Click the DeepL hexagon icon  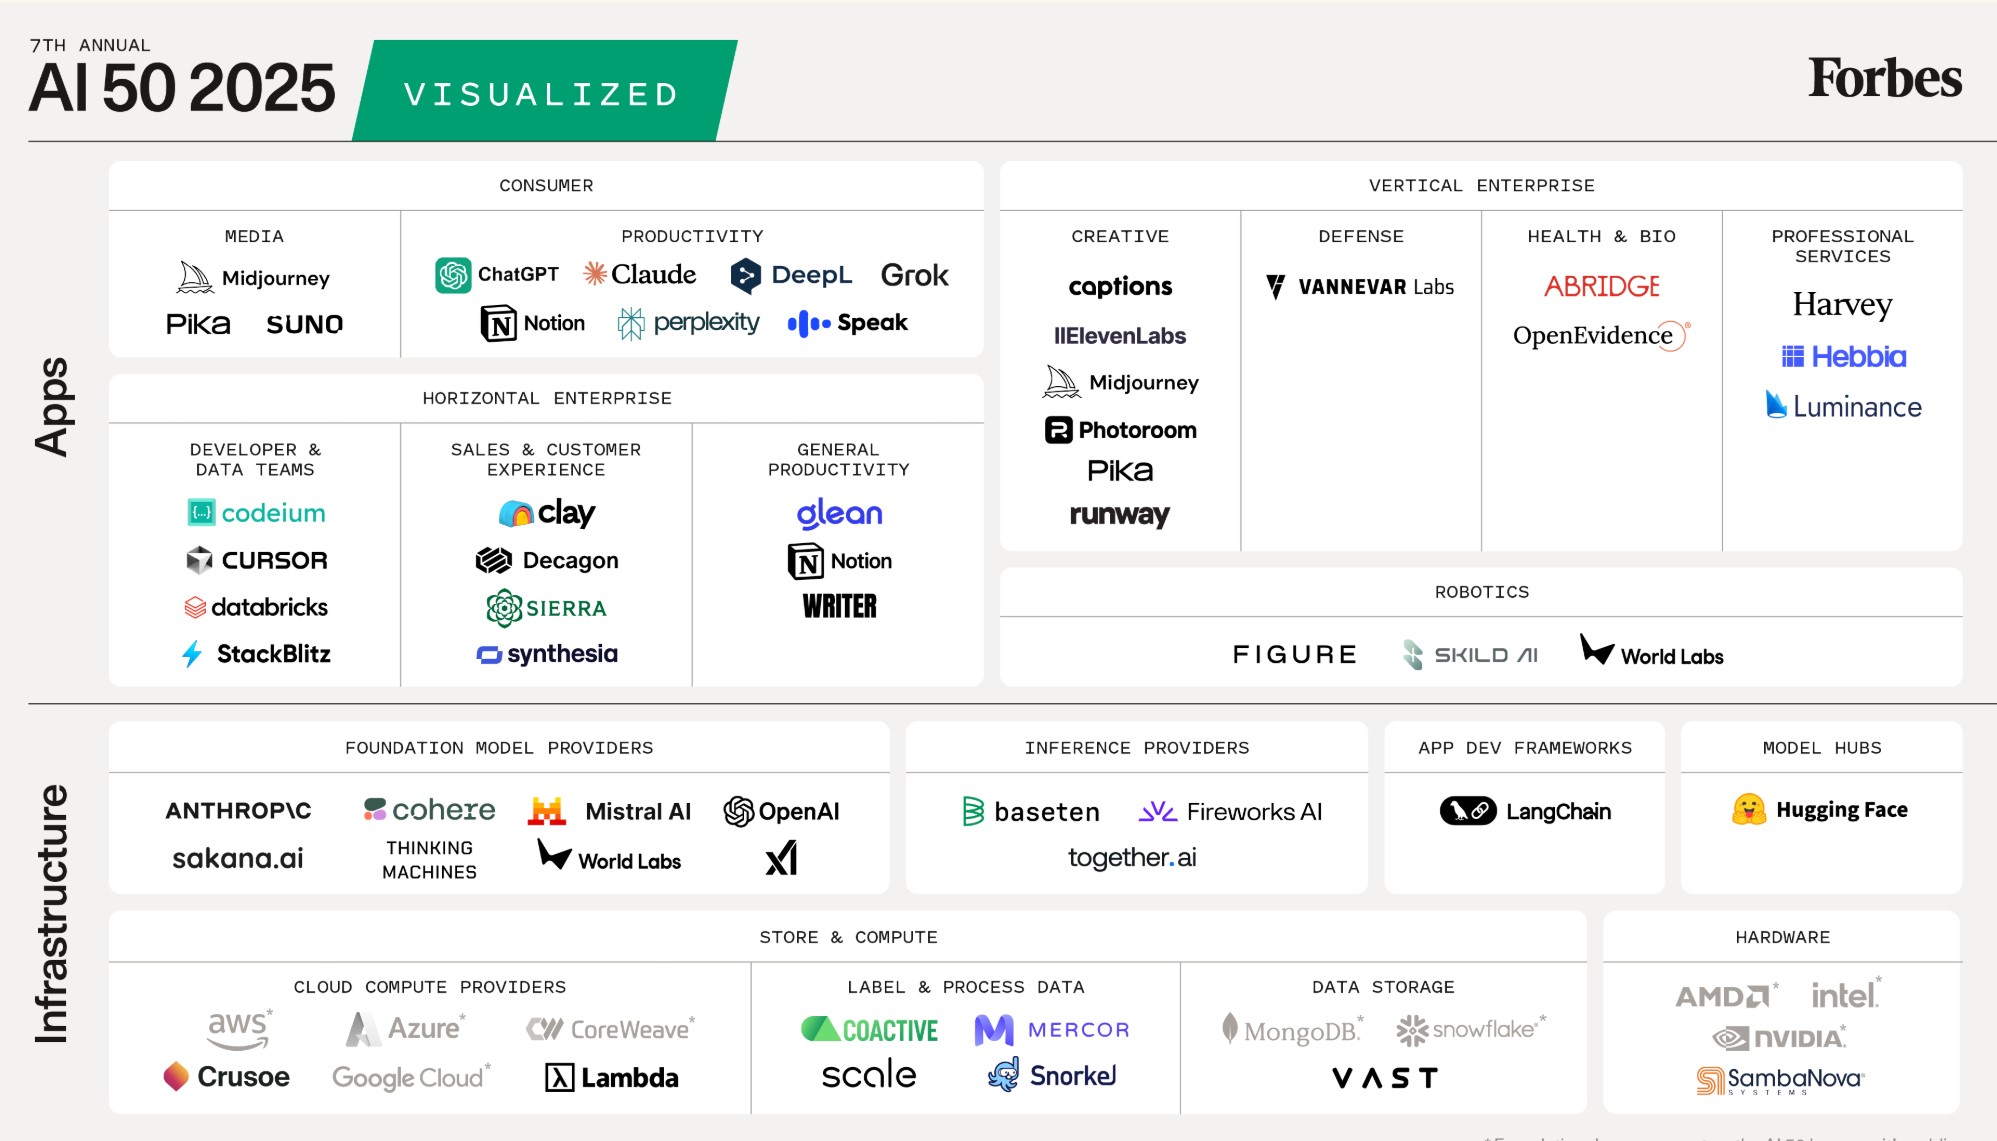click(x=745, y=275)
